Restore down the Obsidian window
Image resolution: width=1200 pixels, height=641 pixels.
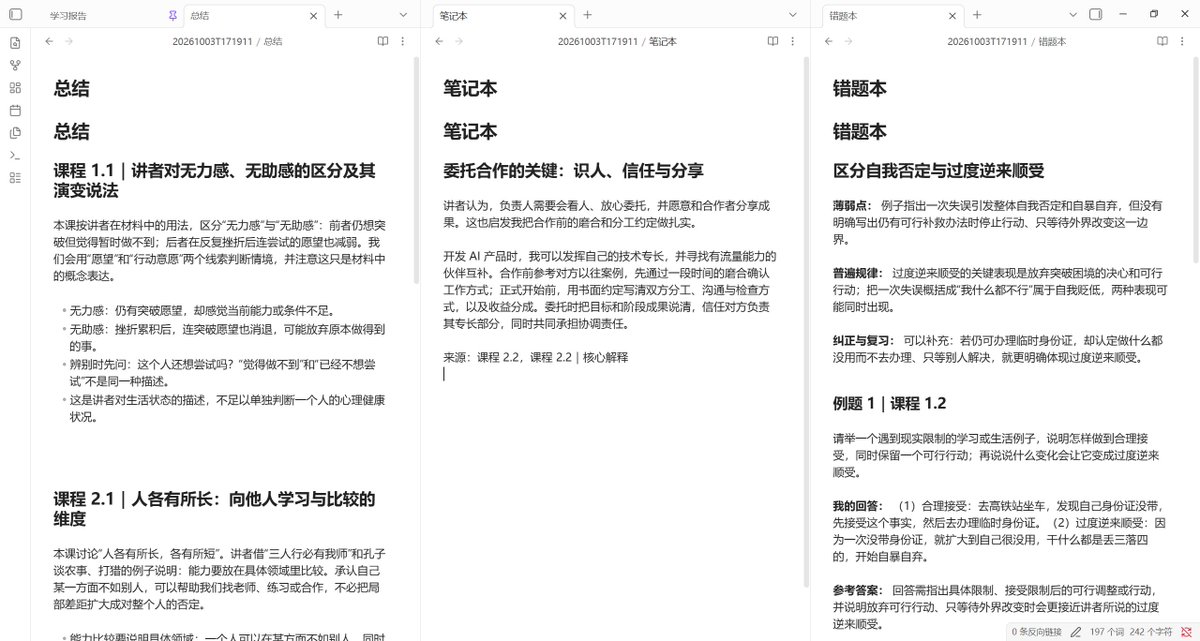pos(1153,15)
